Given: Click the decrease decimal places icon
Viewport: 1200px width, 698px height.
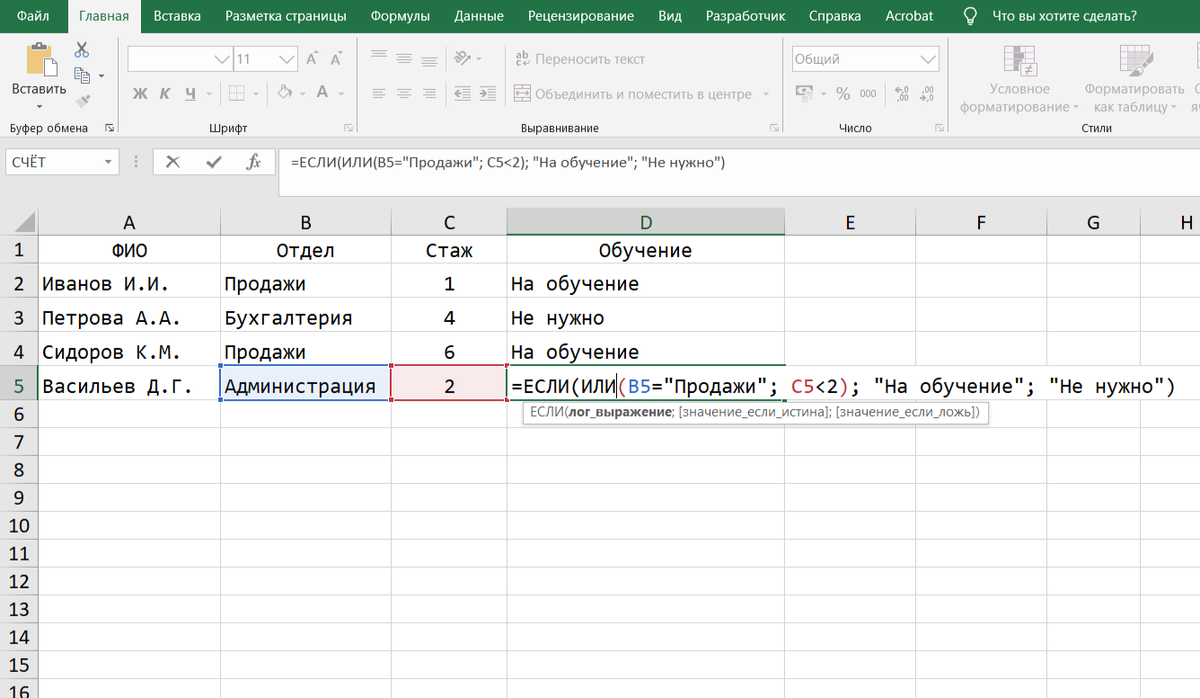Looking at the screenshot, I should [927, 93].
